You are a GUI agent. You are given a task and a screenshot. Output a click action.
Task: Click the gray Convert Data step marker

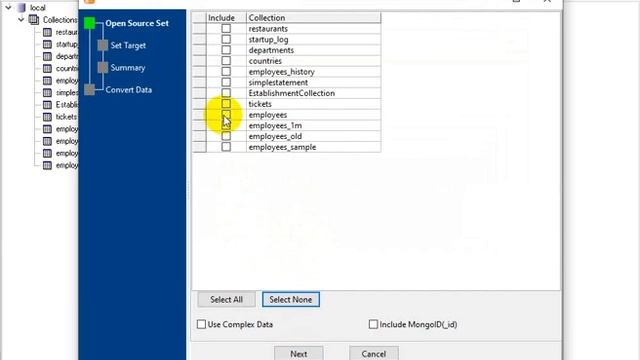(x=89, y=90)
